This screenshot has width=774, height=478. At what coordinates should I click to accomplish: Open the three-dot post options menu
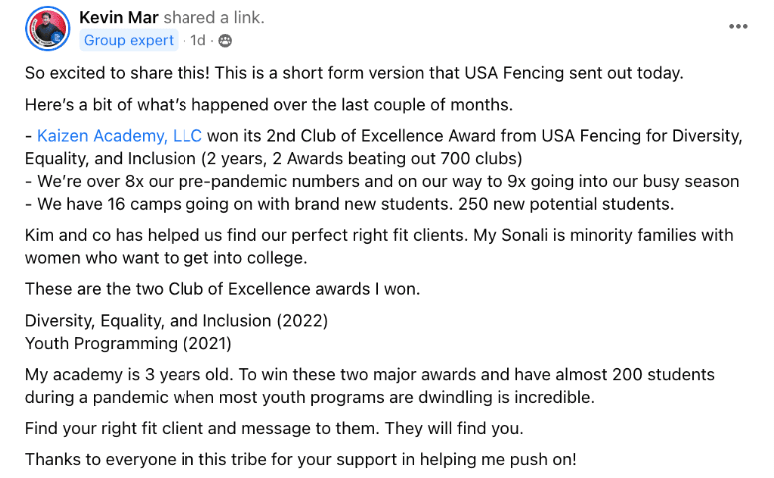[x=738, y=27]
